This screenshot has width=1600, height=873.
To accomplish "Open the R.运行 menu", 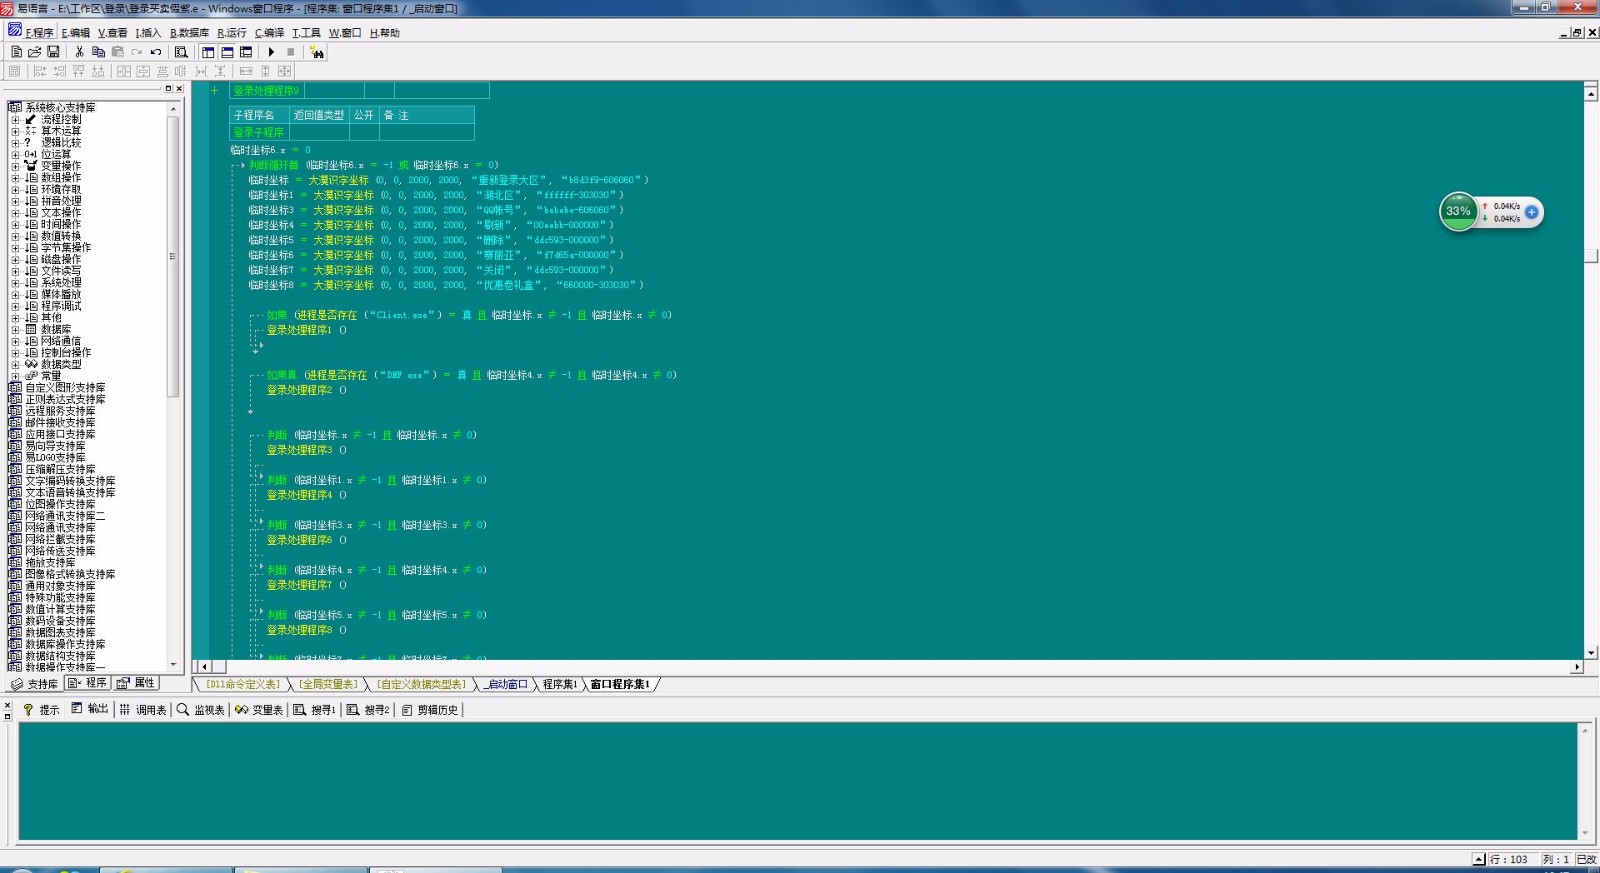I will 232,33.
